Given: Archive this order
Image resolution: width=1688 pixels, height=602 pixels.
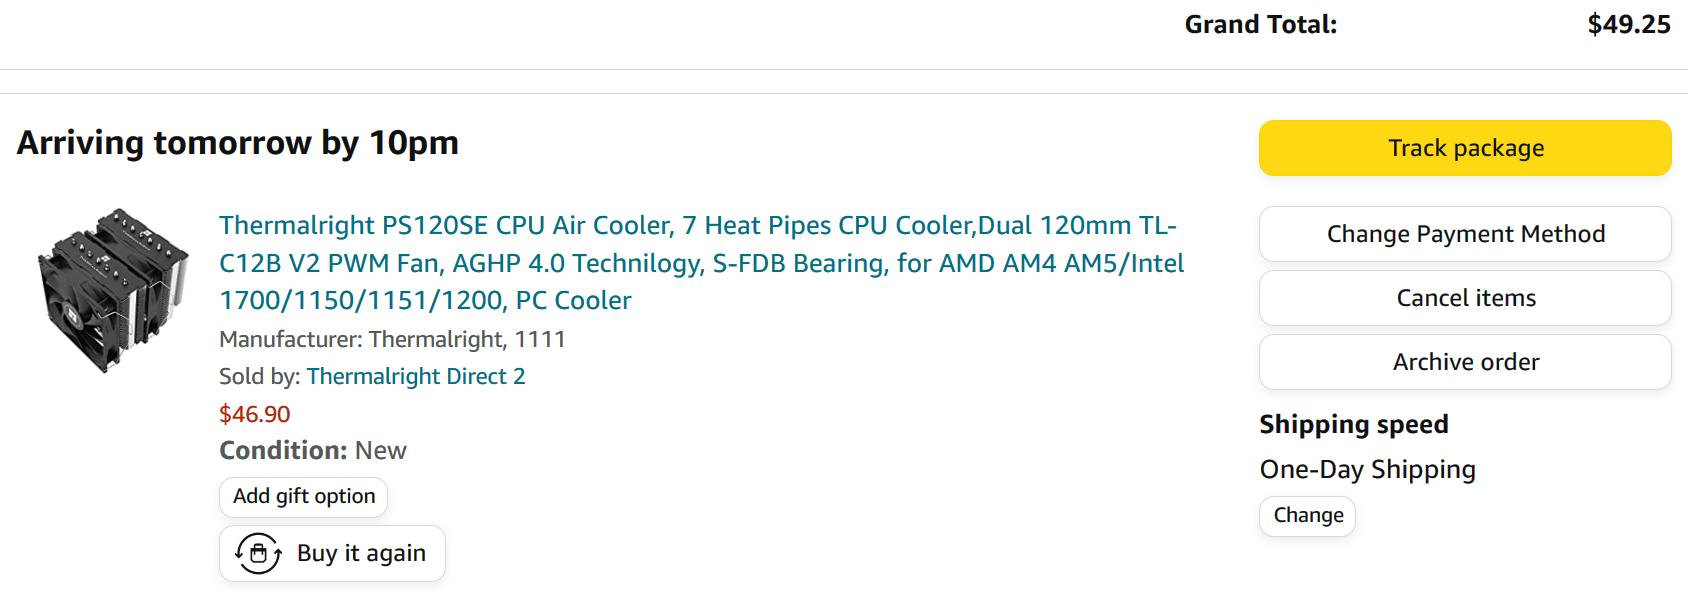Looking at the screenshot, I should 1465,362.
